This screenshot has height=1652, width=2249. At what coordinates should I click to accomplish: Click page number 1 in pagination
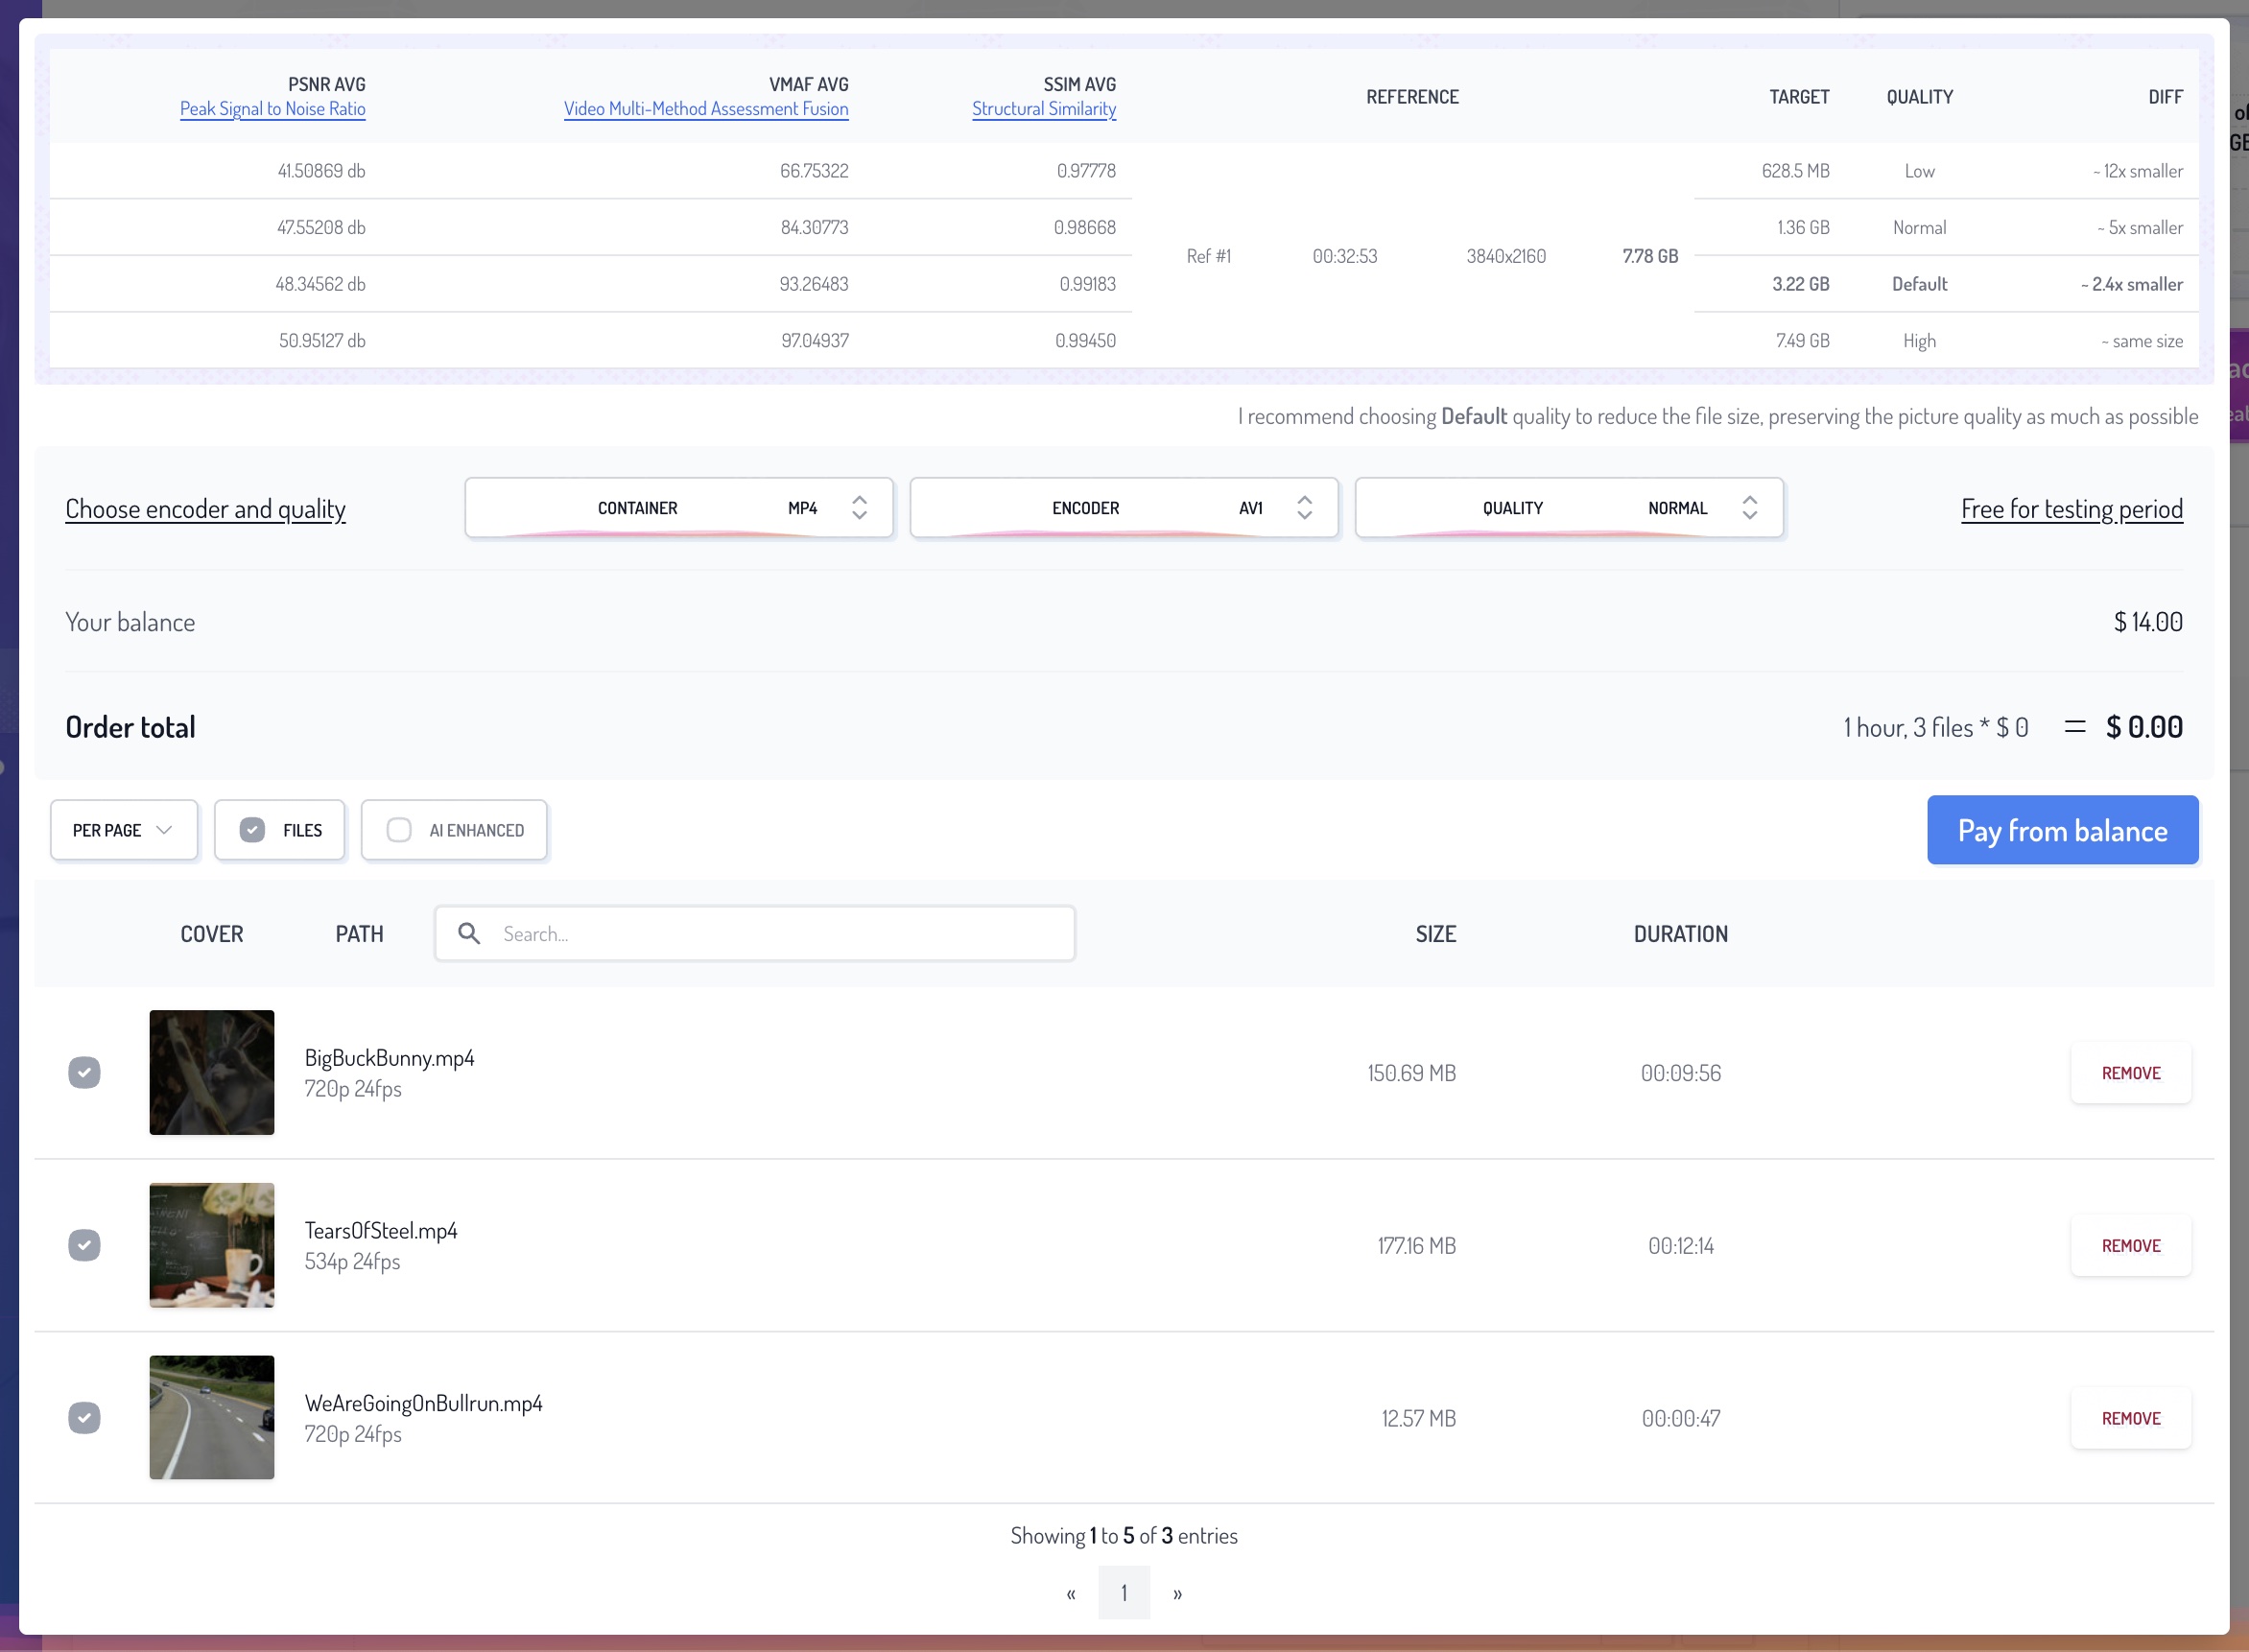coord(1124,1593)
